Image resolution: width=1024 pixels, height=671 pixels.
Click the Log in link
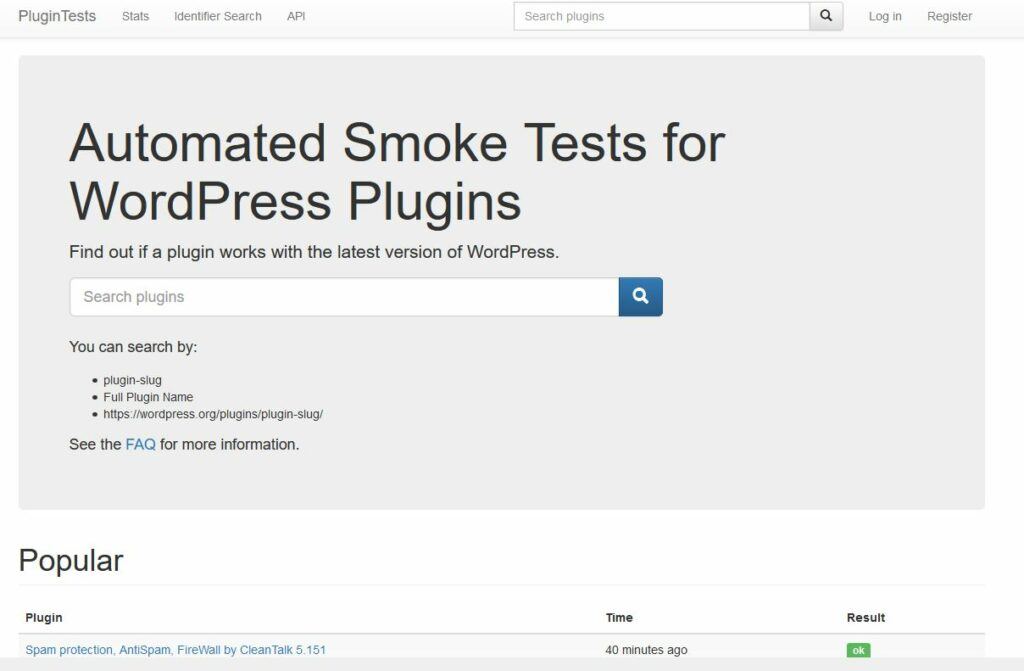coord(884,16)
